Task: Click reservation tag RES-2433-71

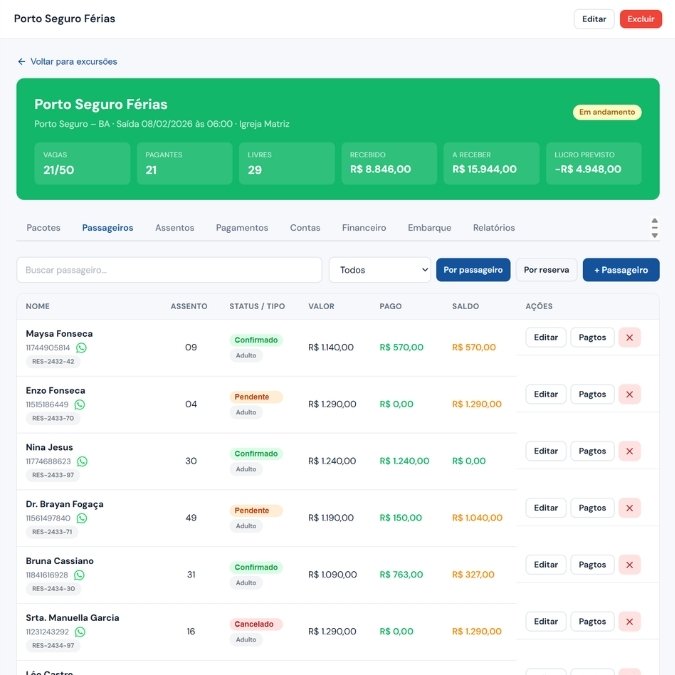Action: point(52,532)
